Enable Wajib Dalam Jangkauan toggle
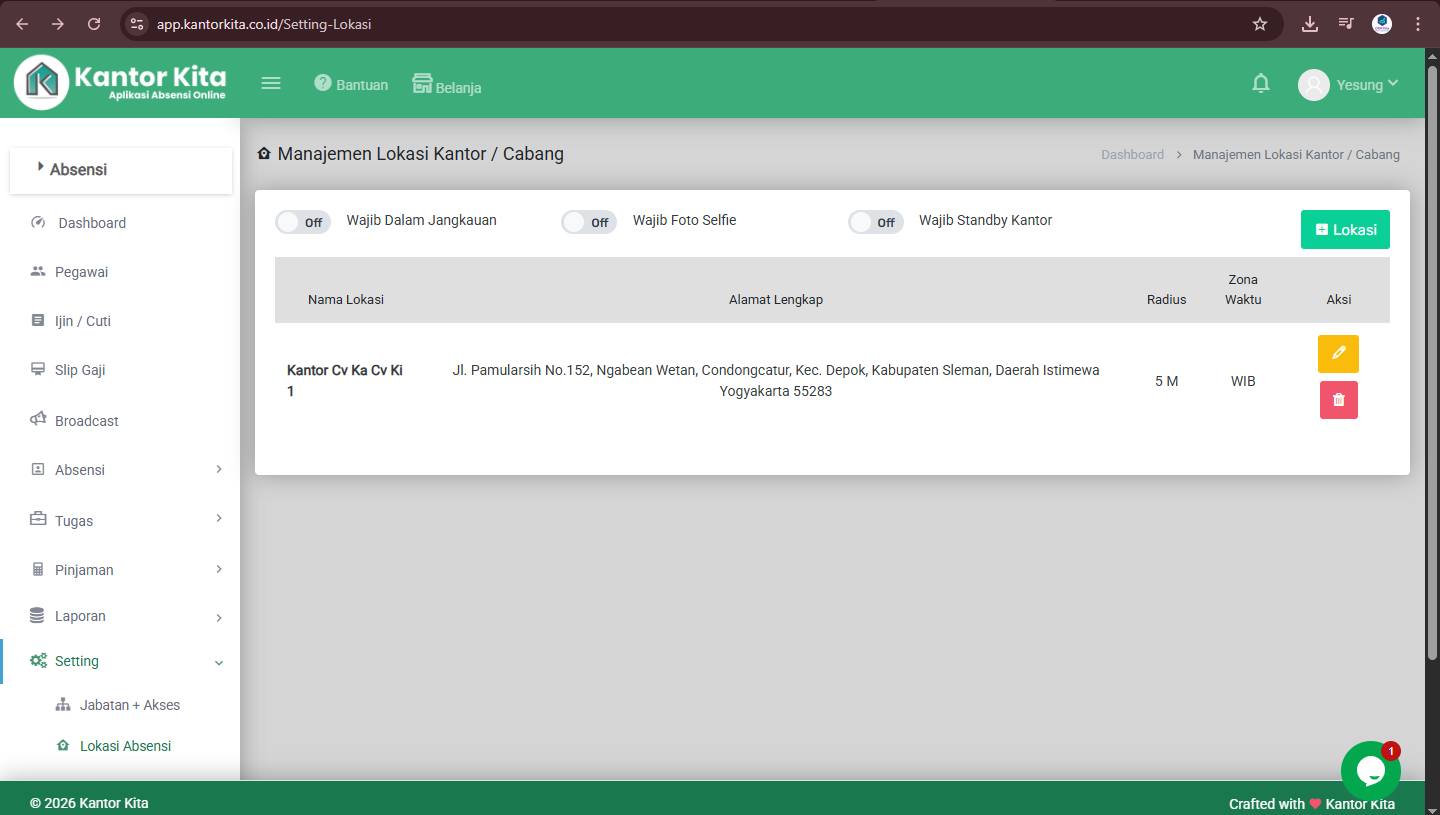 (x=303, y=222)
